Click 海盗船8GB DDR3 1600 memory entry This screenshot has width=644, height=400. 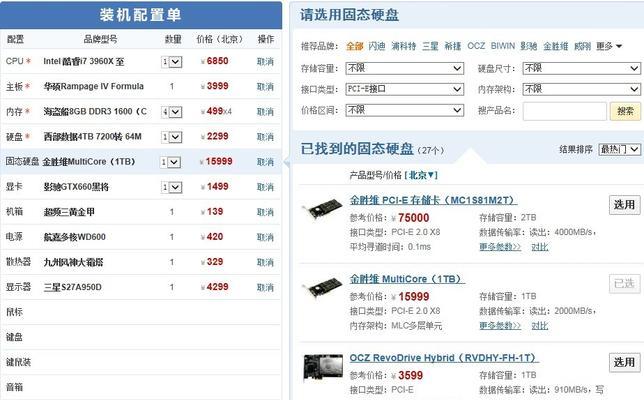click(95, 112)
